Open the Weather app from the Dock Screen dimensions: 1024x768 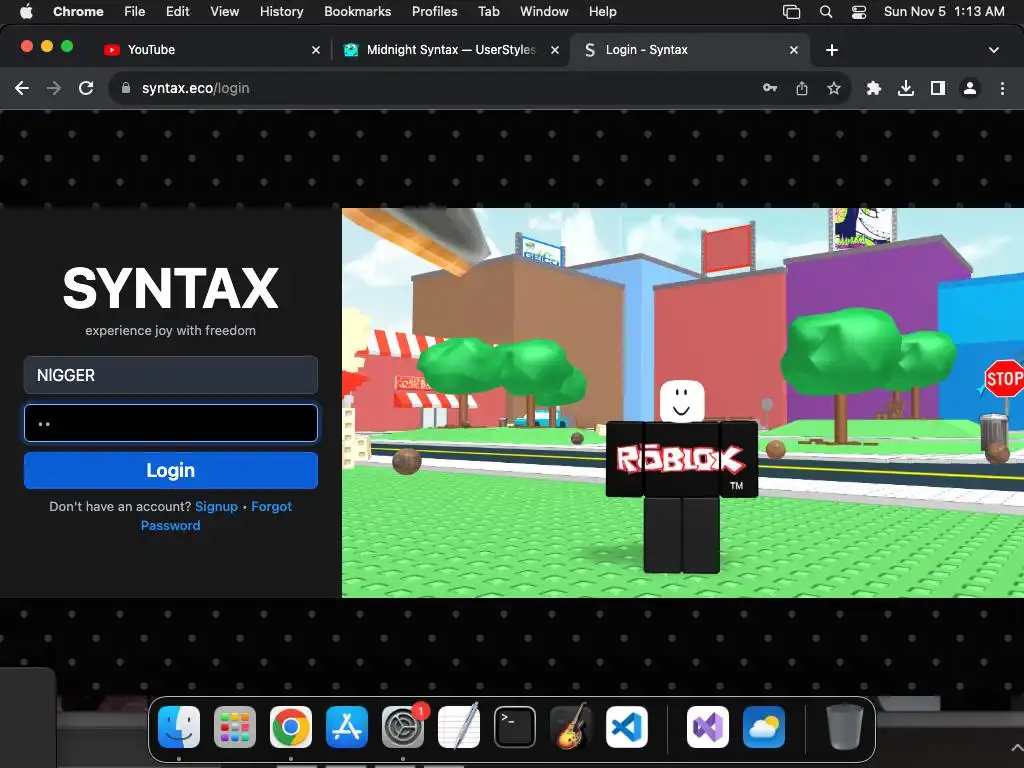(x=763, y=727)
